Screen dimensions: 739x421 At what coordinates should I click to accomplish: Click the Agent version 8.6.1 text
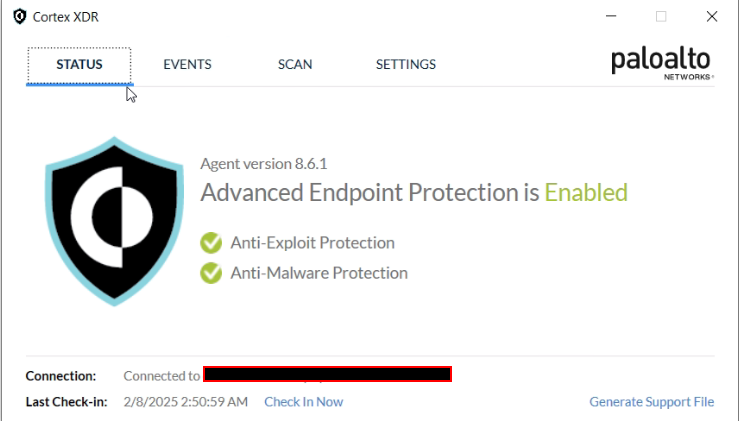[263, 164]
